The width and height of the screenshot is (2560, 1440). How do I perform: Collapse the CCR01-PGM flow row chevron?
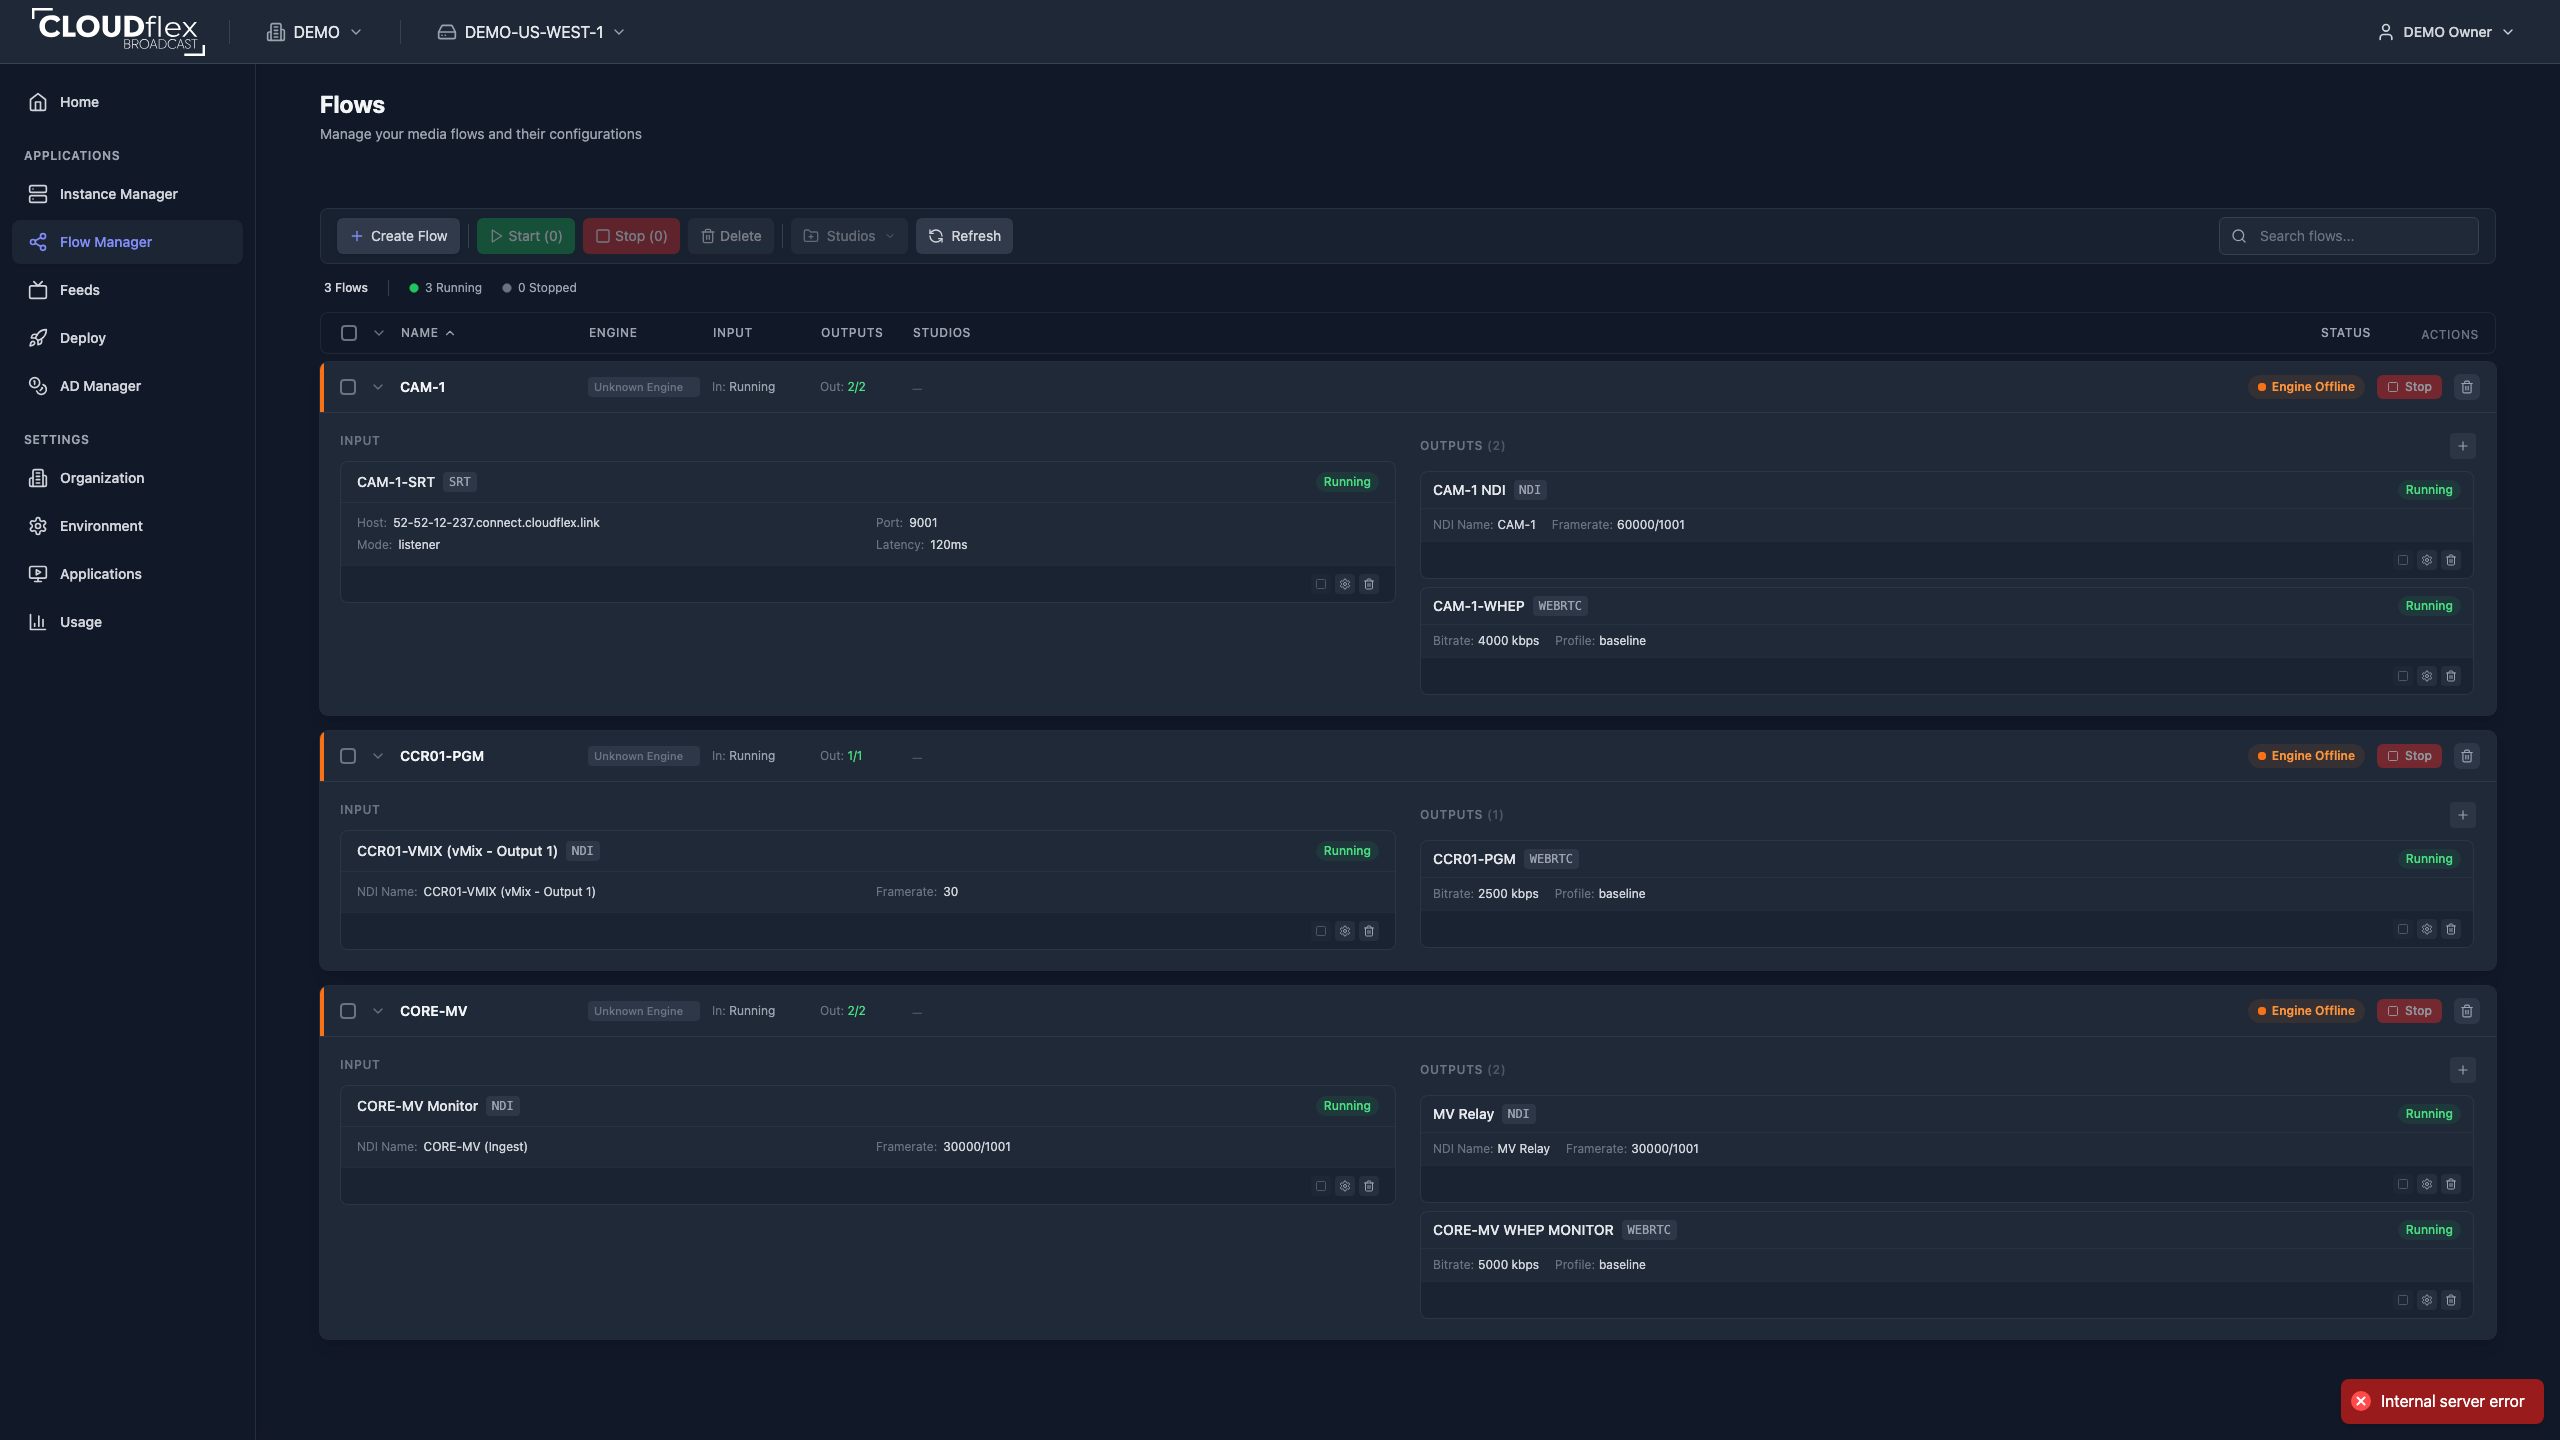pyautogui.click(x=378, y=756)
